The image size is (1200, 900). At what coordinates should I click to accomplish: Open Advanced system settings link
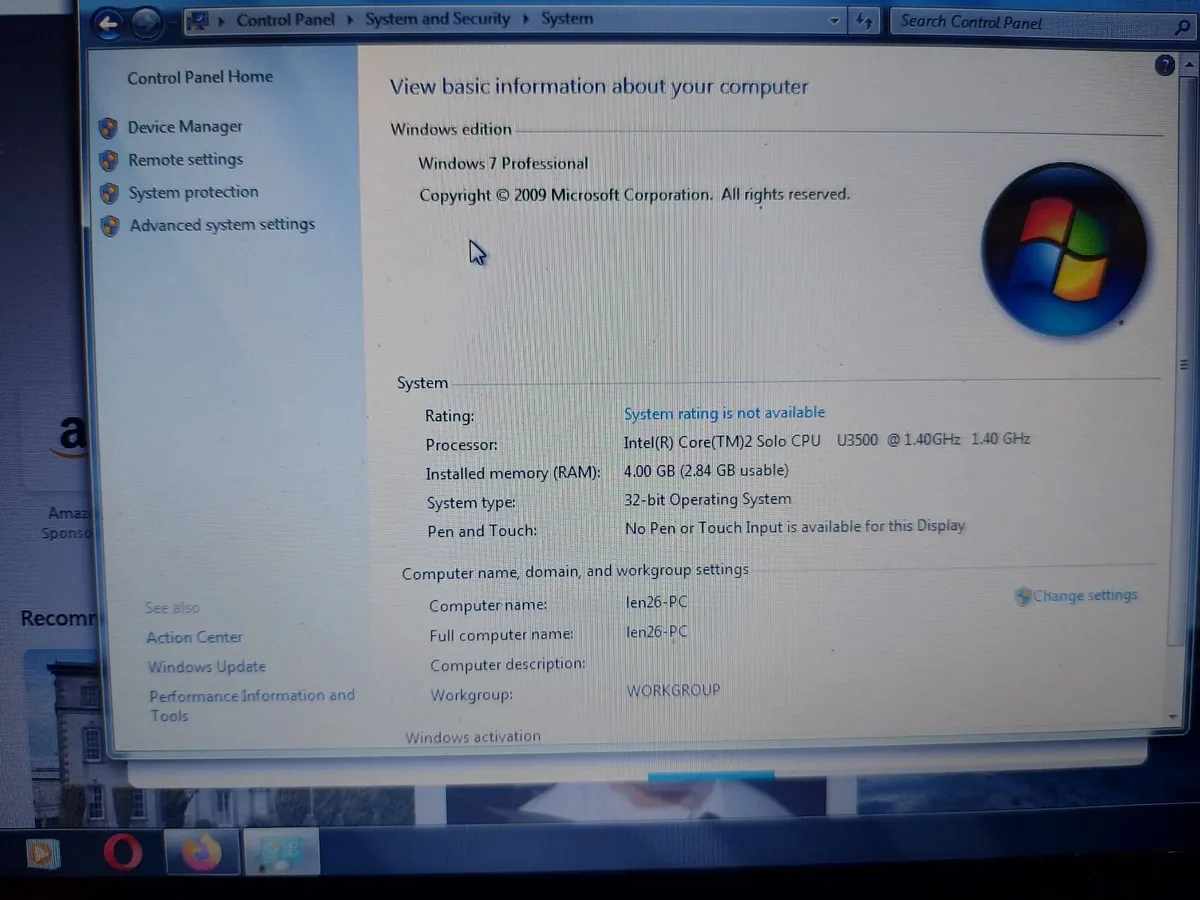222,225
